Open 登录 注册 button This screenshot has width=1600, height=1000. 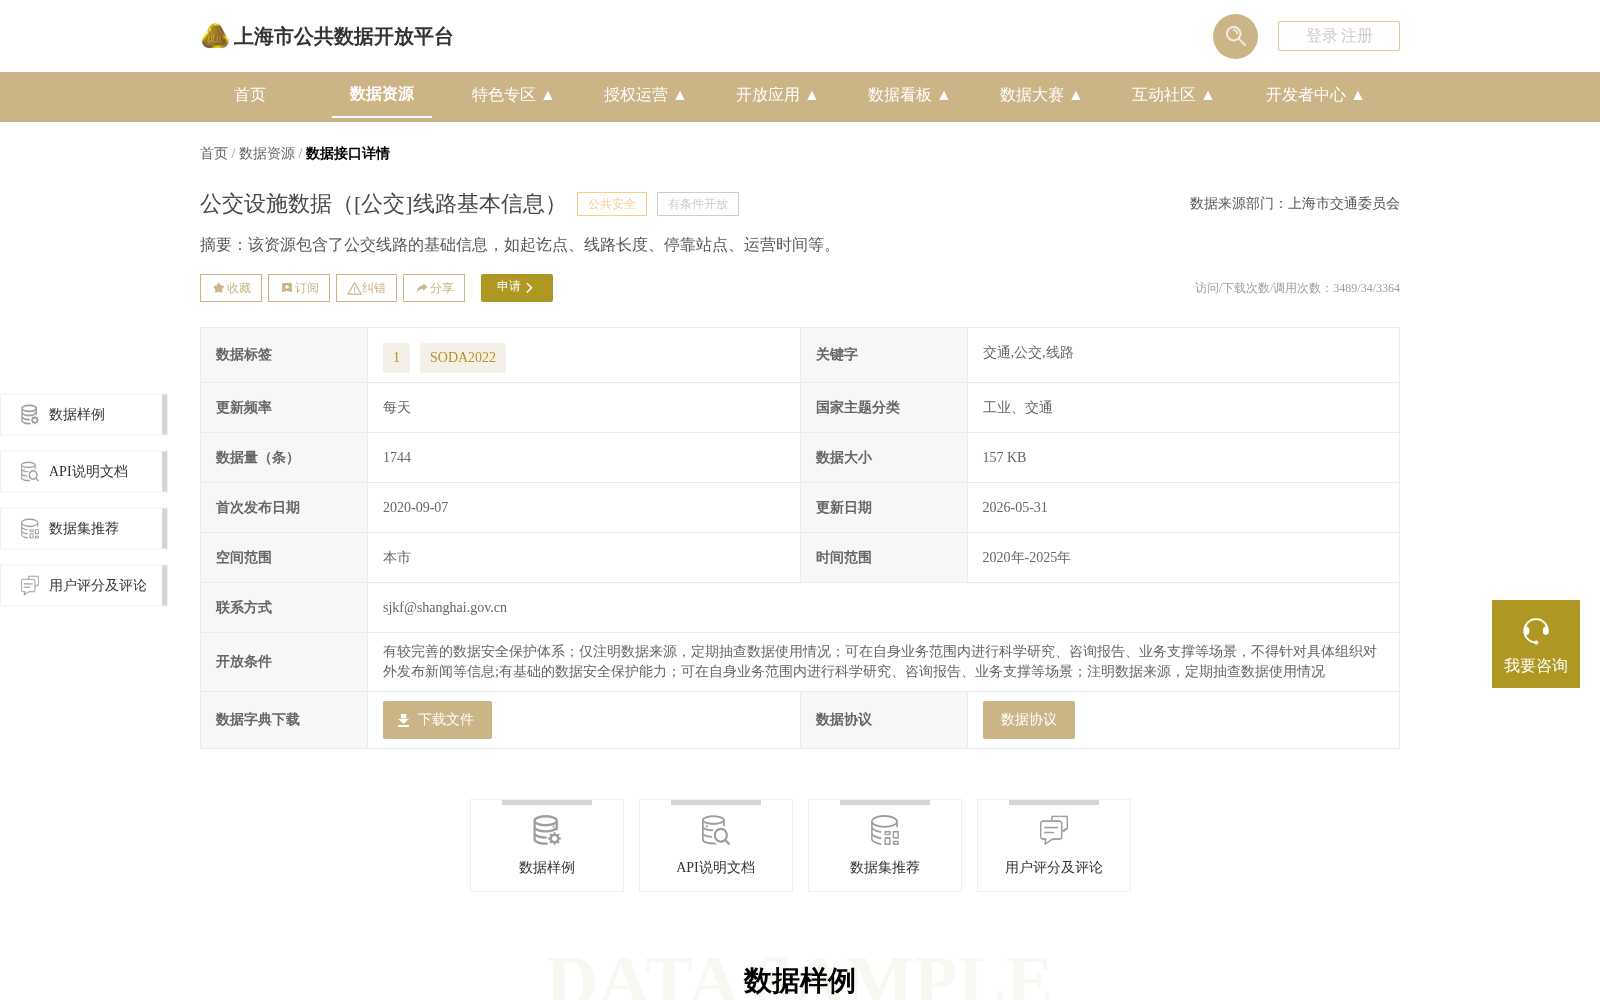coord(1339,36)
